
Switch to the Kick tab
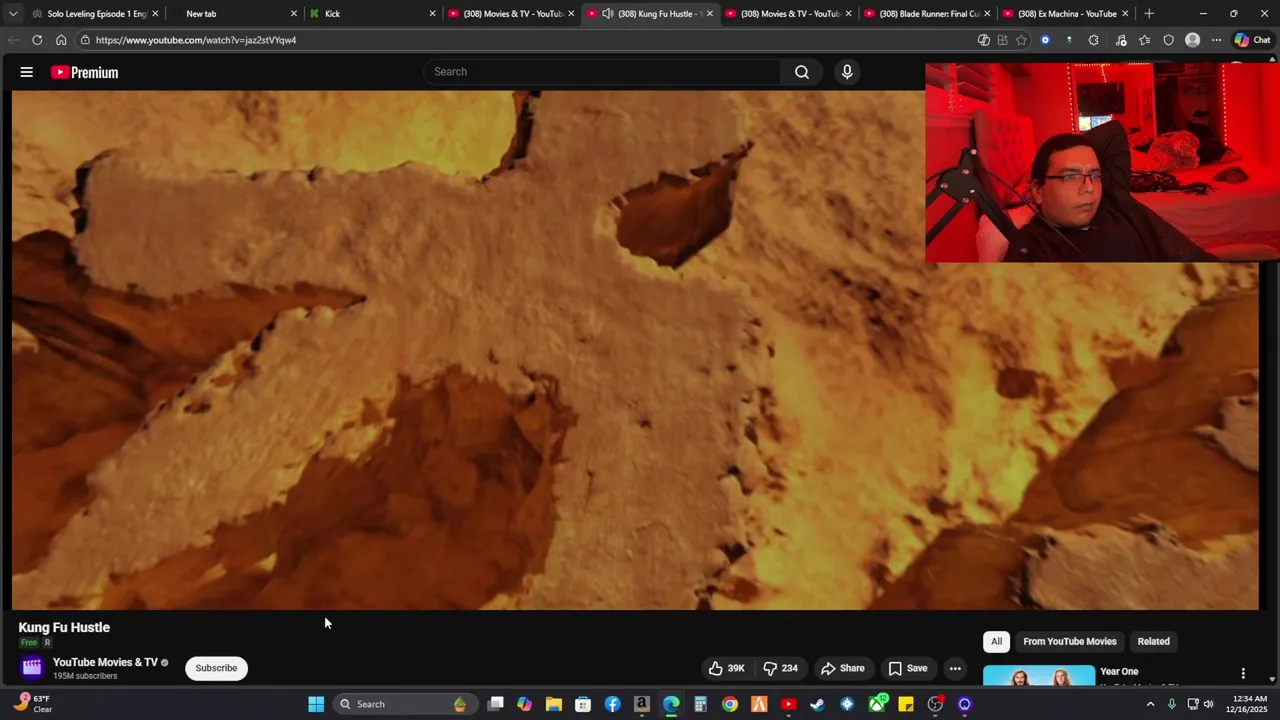372,14
